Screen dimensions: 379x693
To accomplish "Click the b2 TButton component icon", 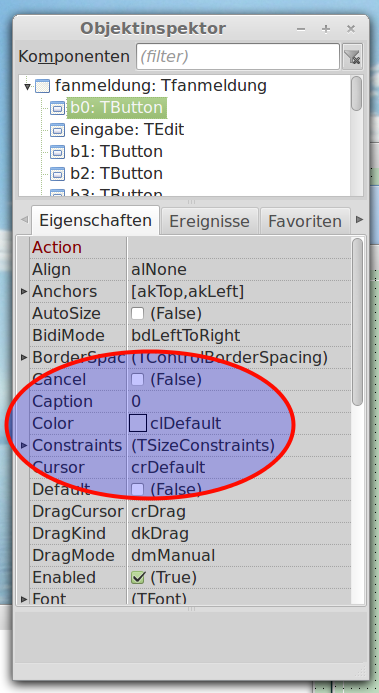I will point(57,174).
